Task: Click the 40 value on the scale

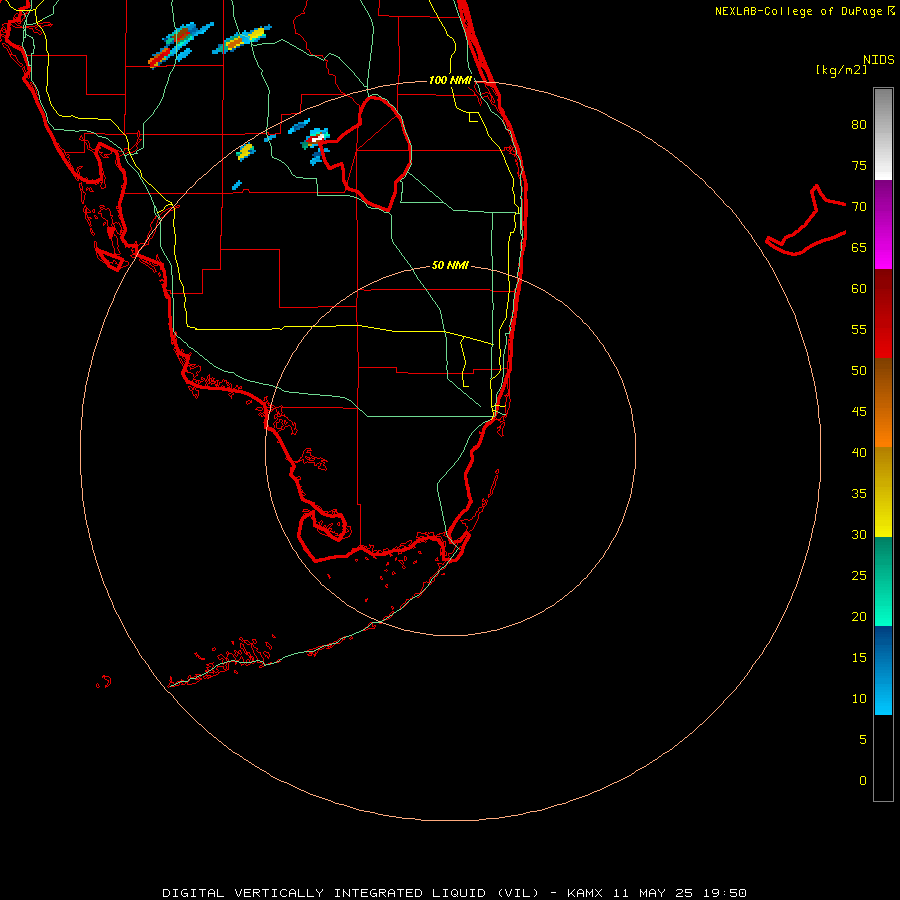Action: (x=859, y=453)
